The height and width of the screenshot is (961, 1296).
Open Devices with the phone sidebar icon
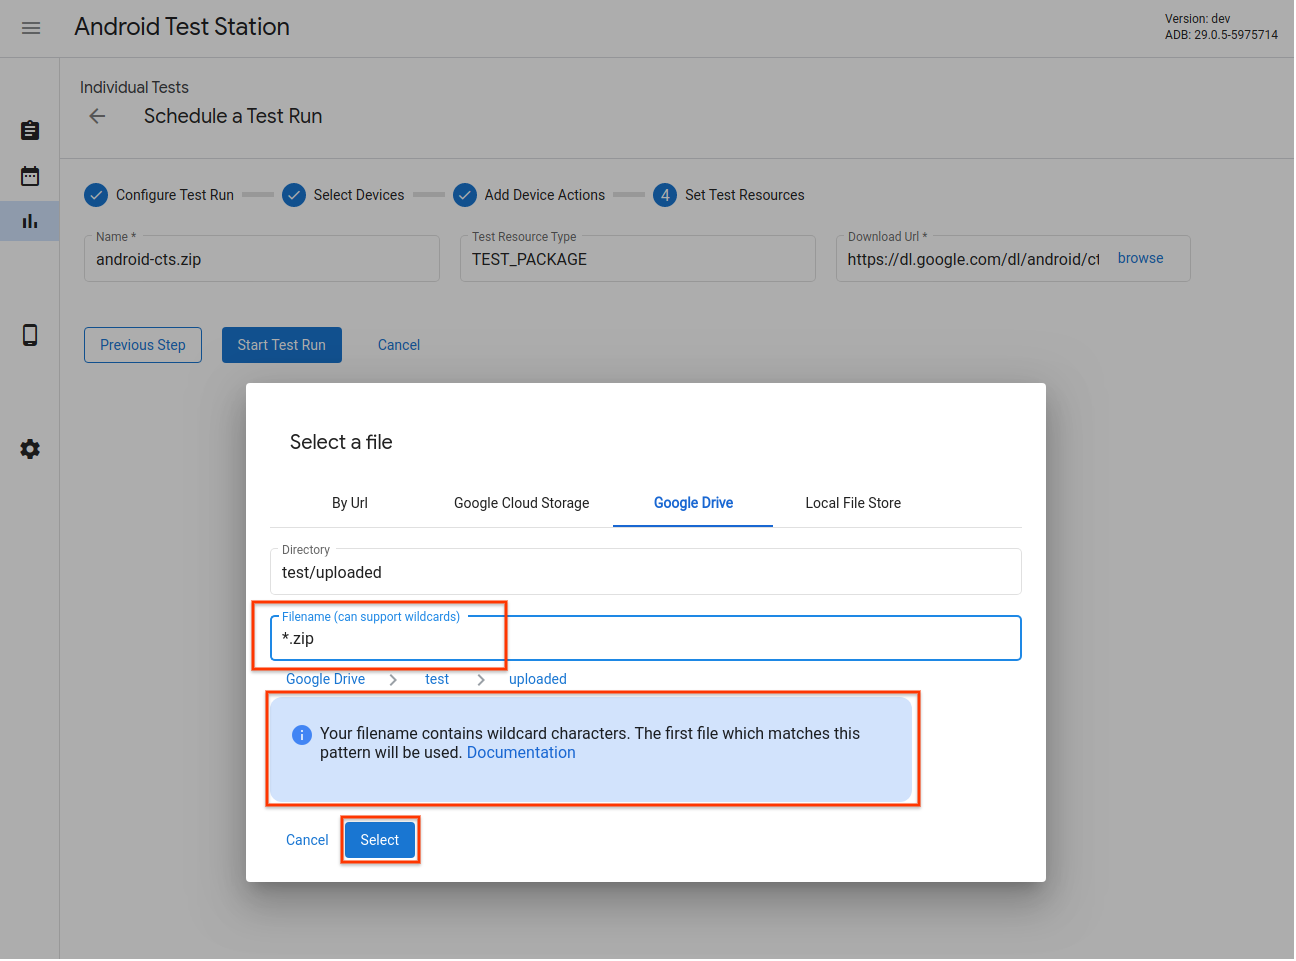click(29, 335)
